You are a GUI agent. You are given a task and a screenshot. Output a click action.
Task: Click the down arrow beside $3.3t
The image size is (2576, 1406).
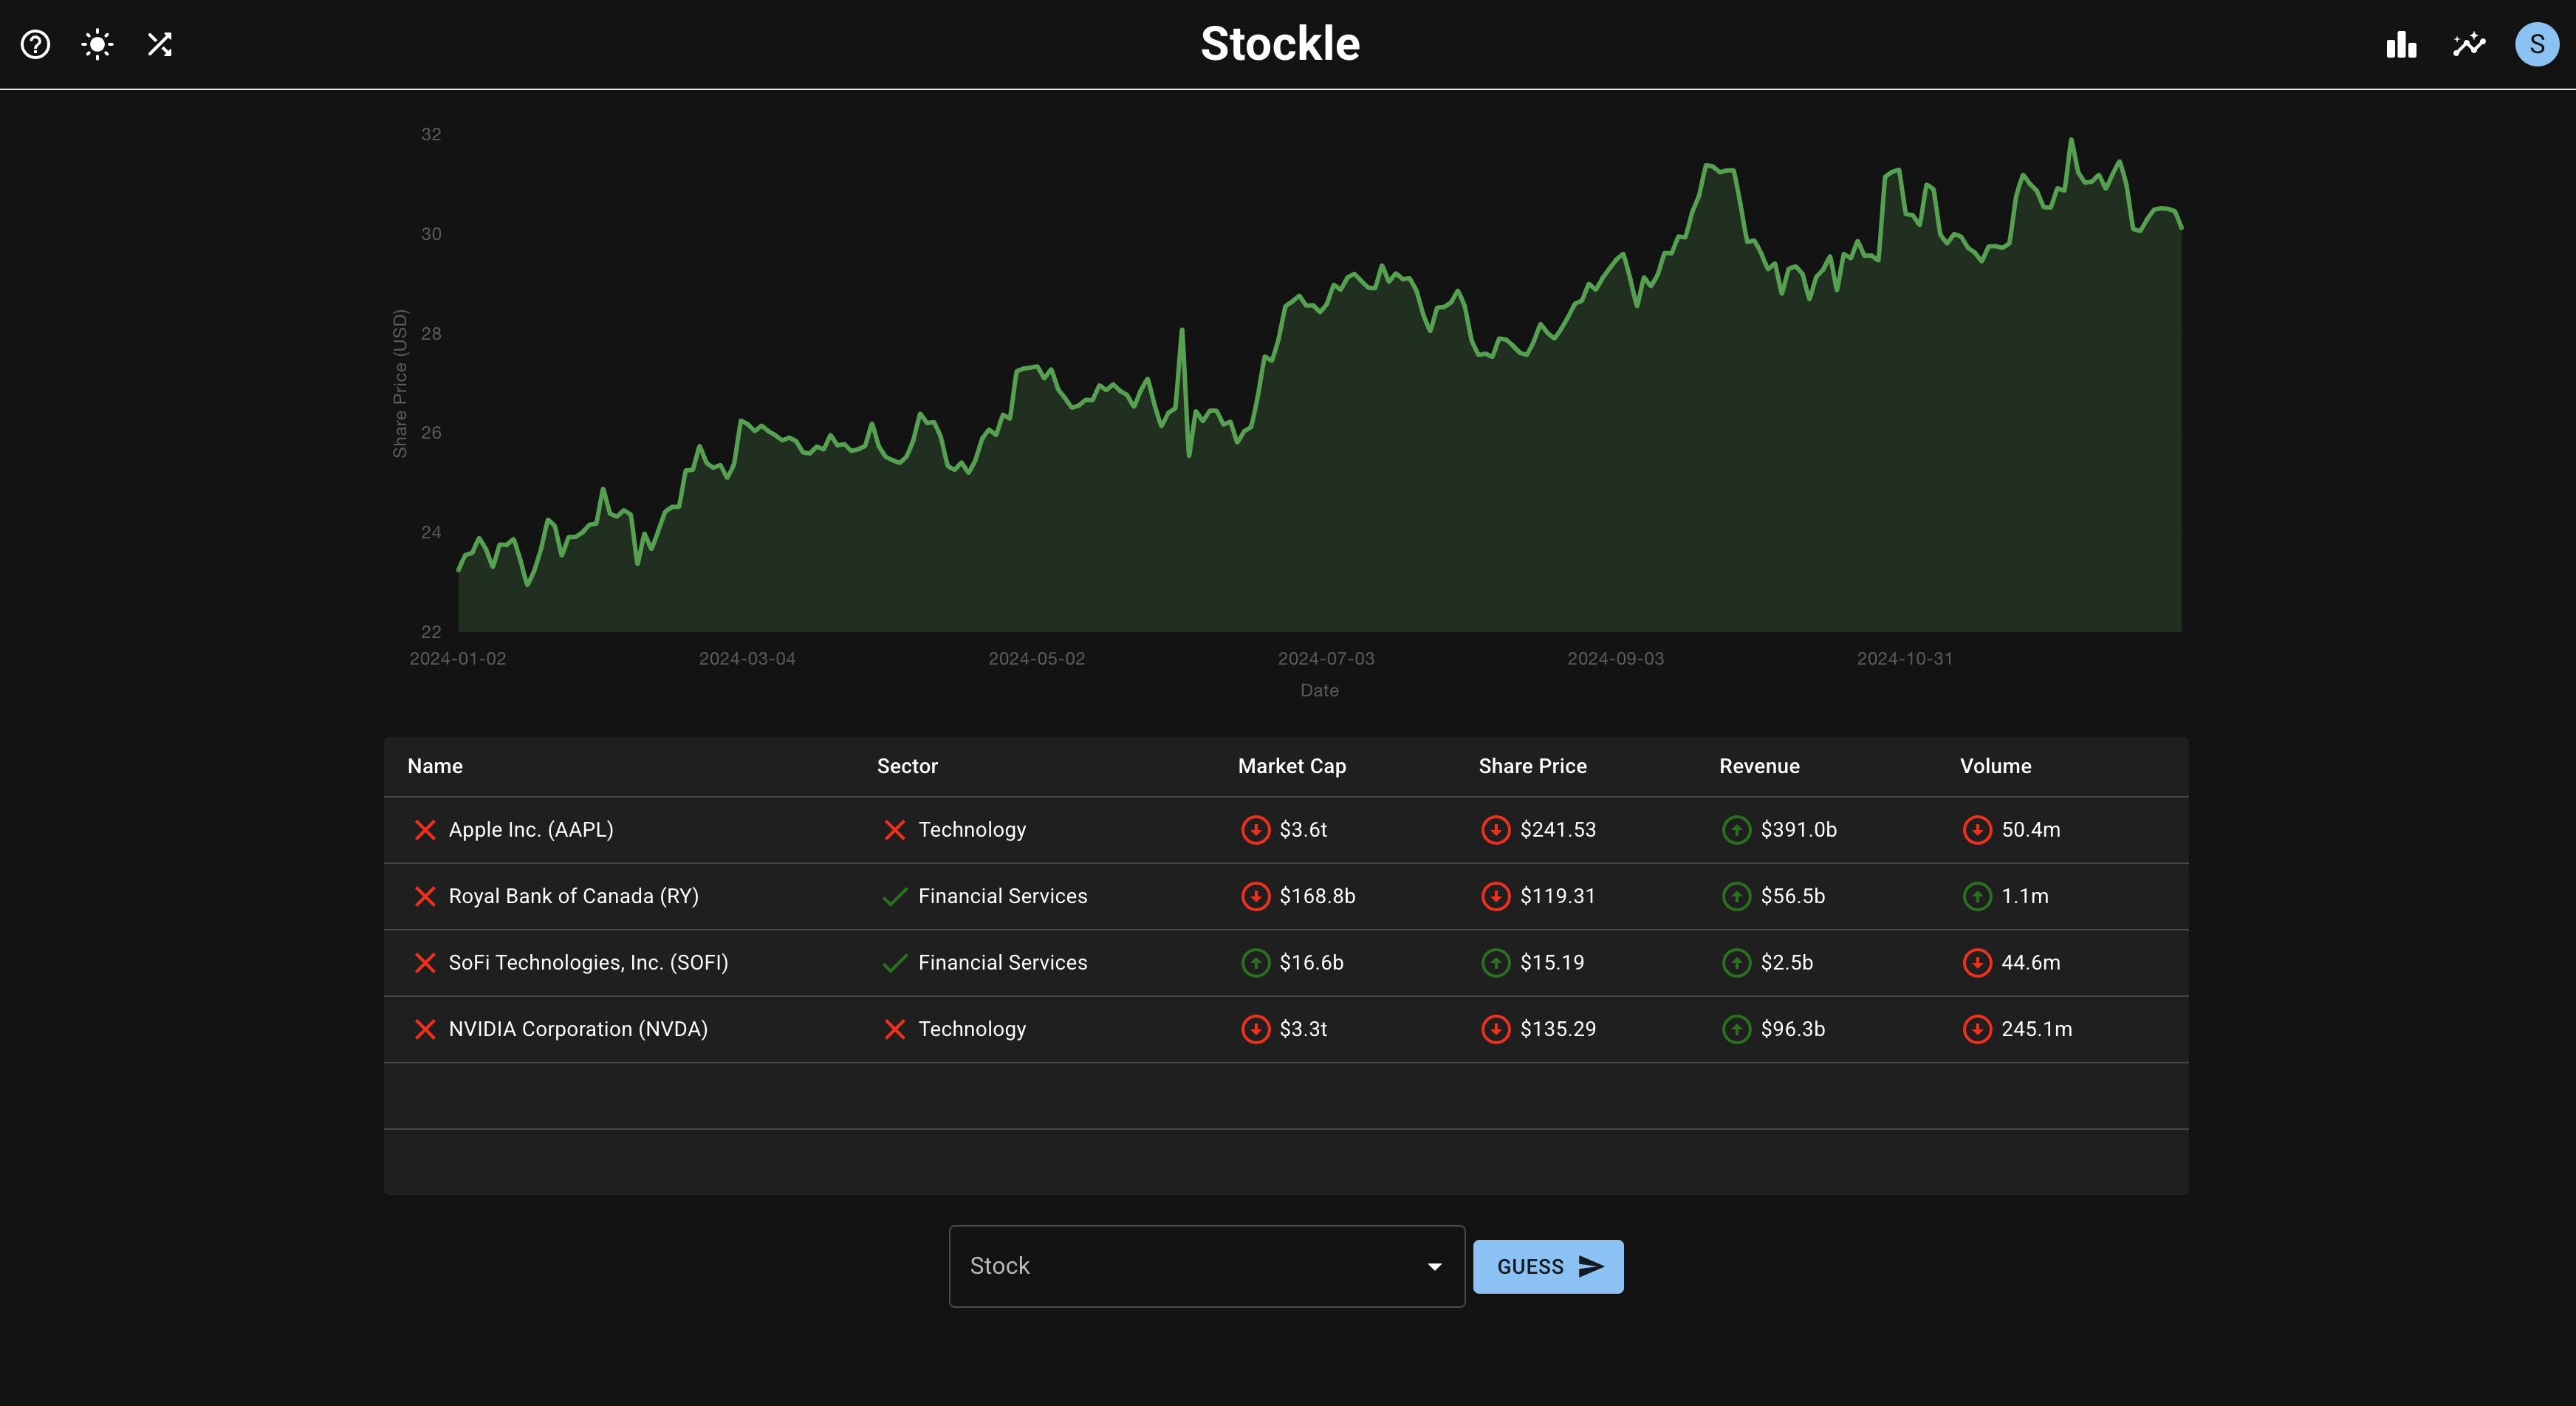(x=1255, y=1029)
